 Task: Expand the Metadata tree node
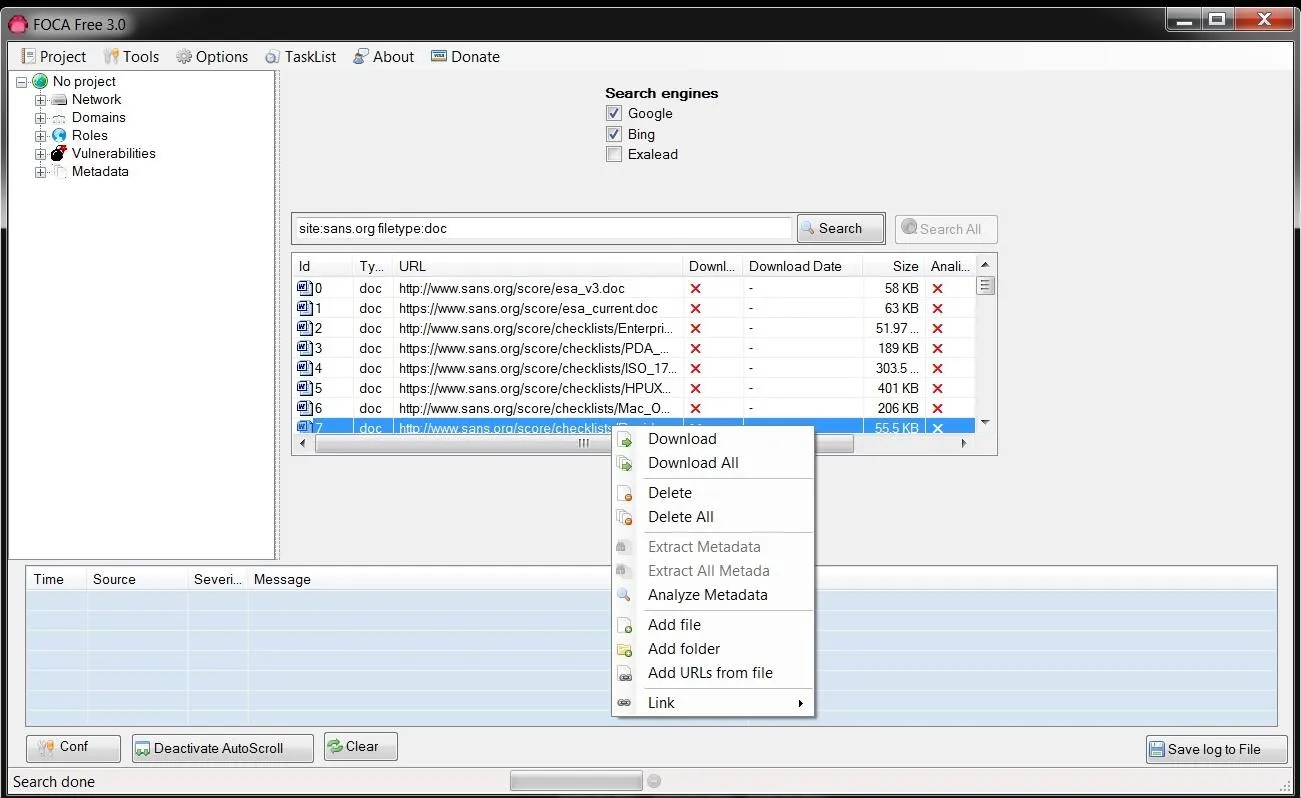pyautogui.click(x=41, y=172)
